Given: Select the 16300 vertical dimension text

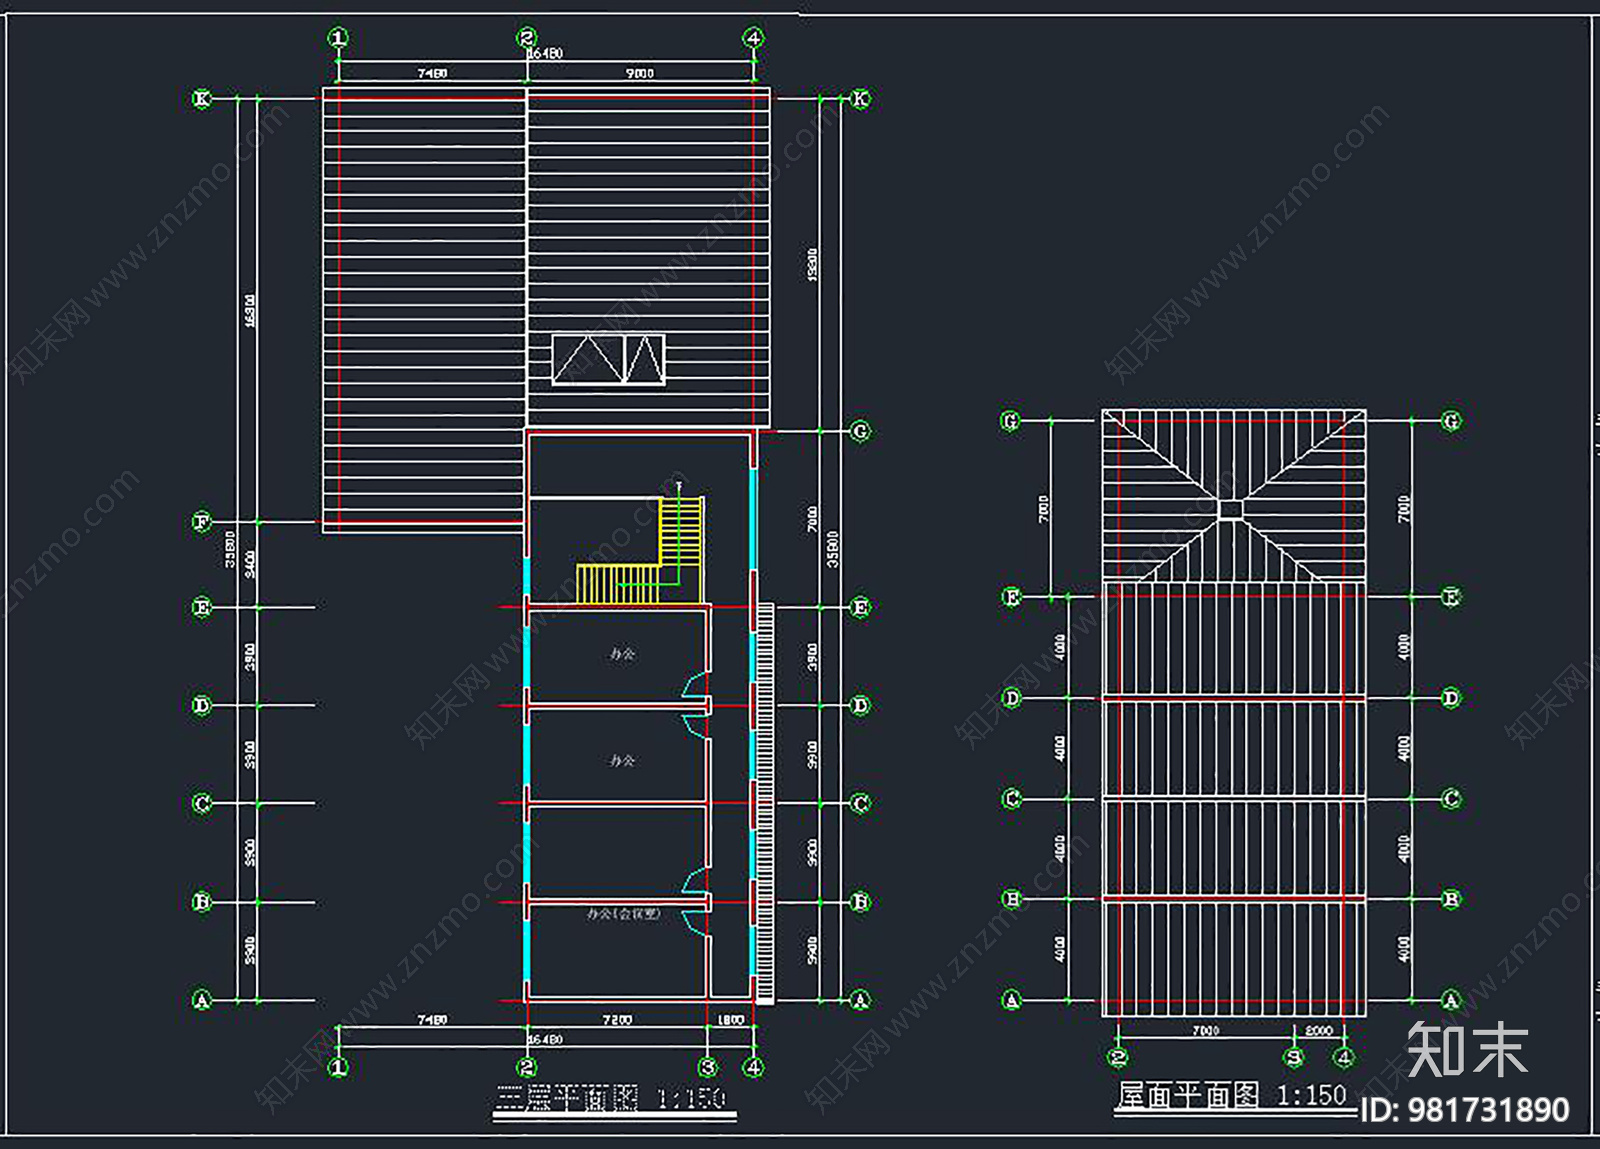Looking at the screenshot, I should coord(250,310).
